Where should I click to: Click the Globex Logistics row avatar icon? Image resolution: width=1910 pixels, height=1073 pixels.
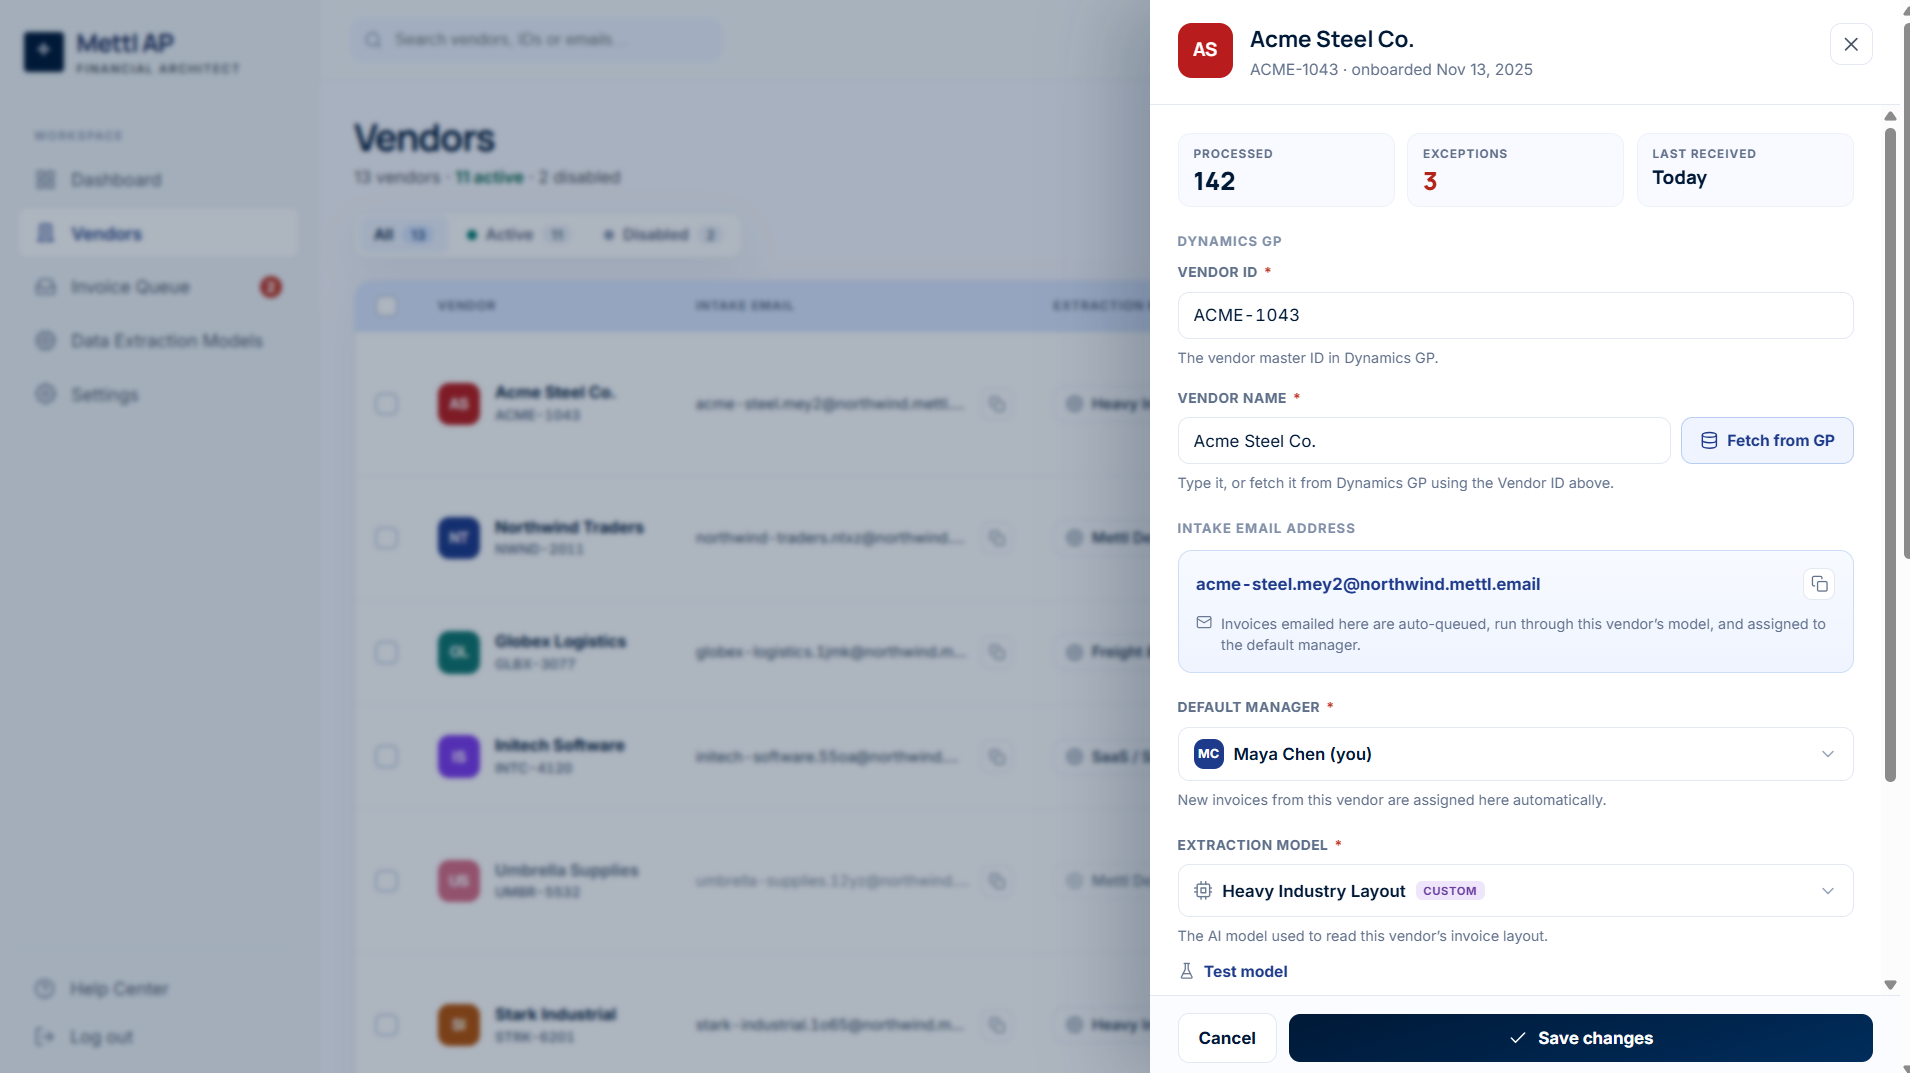(x=459, y=653)
